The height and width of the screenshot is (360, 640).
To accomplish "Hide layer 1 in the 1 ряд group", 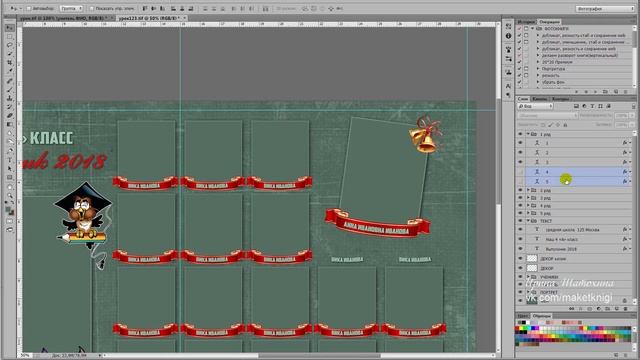I will 520,143.
